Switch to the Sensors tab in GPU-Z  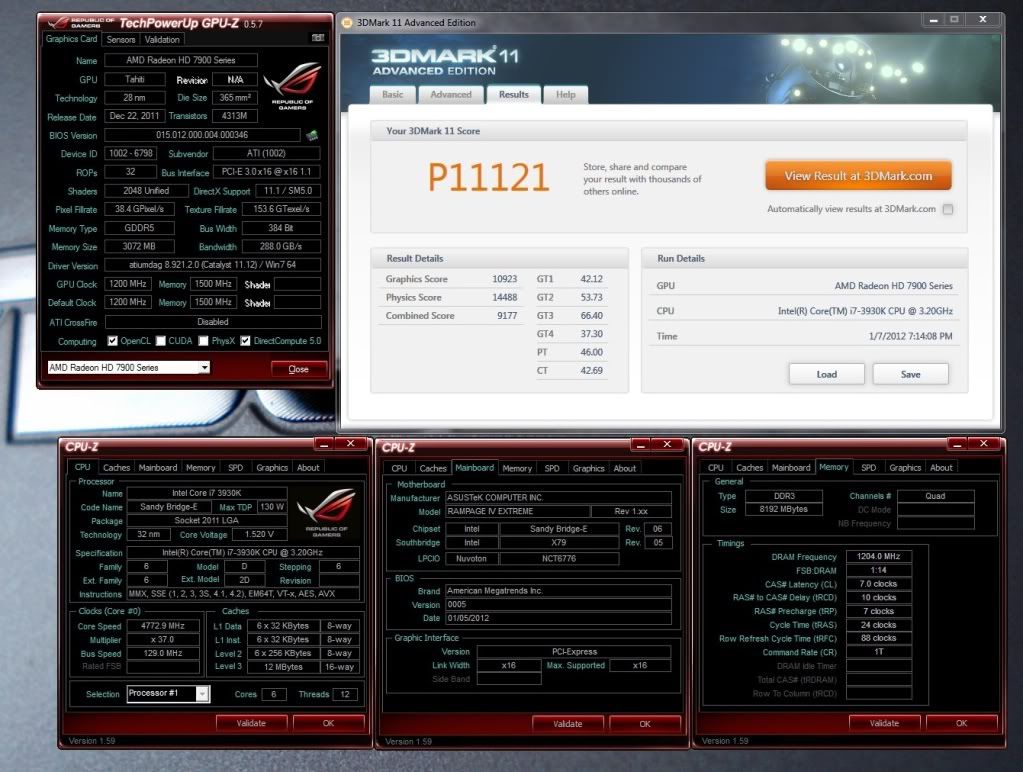(x=121, y=40)
